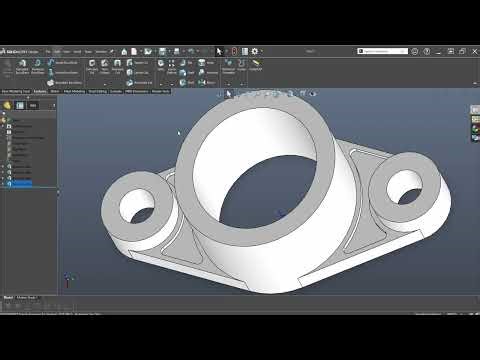Click the Print icon in quick access

[177, 52]
